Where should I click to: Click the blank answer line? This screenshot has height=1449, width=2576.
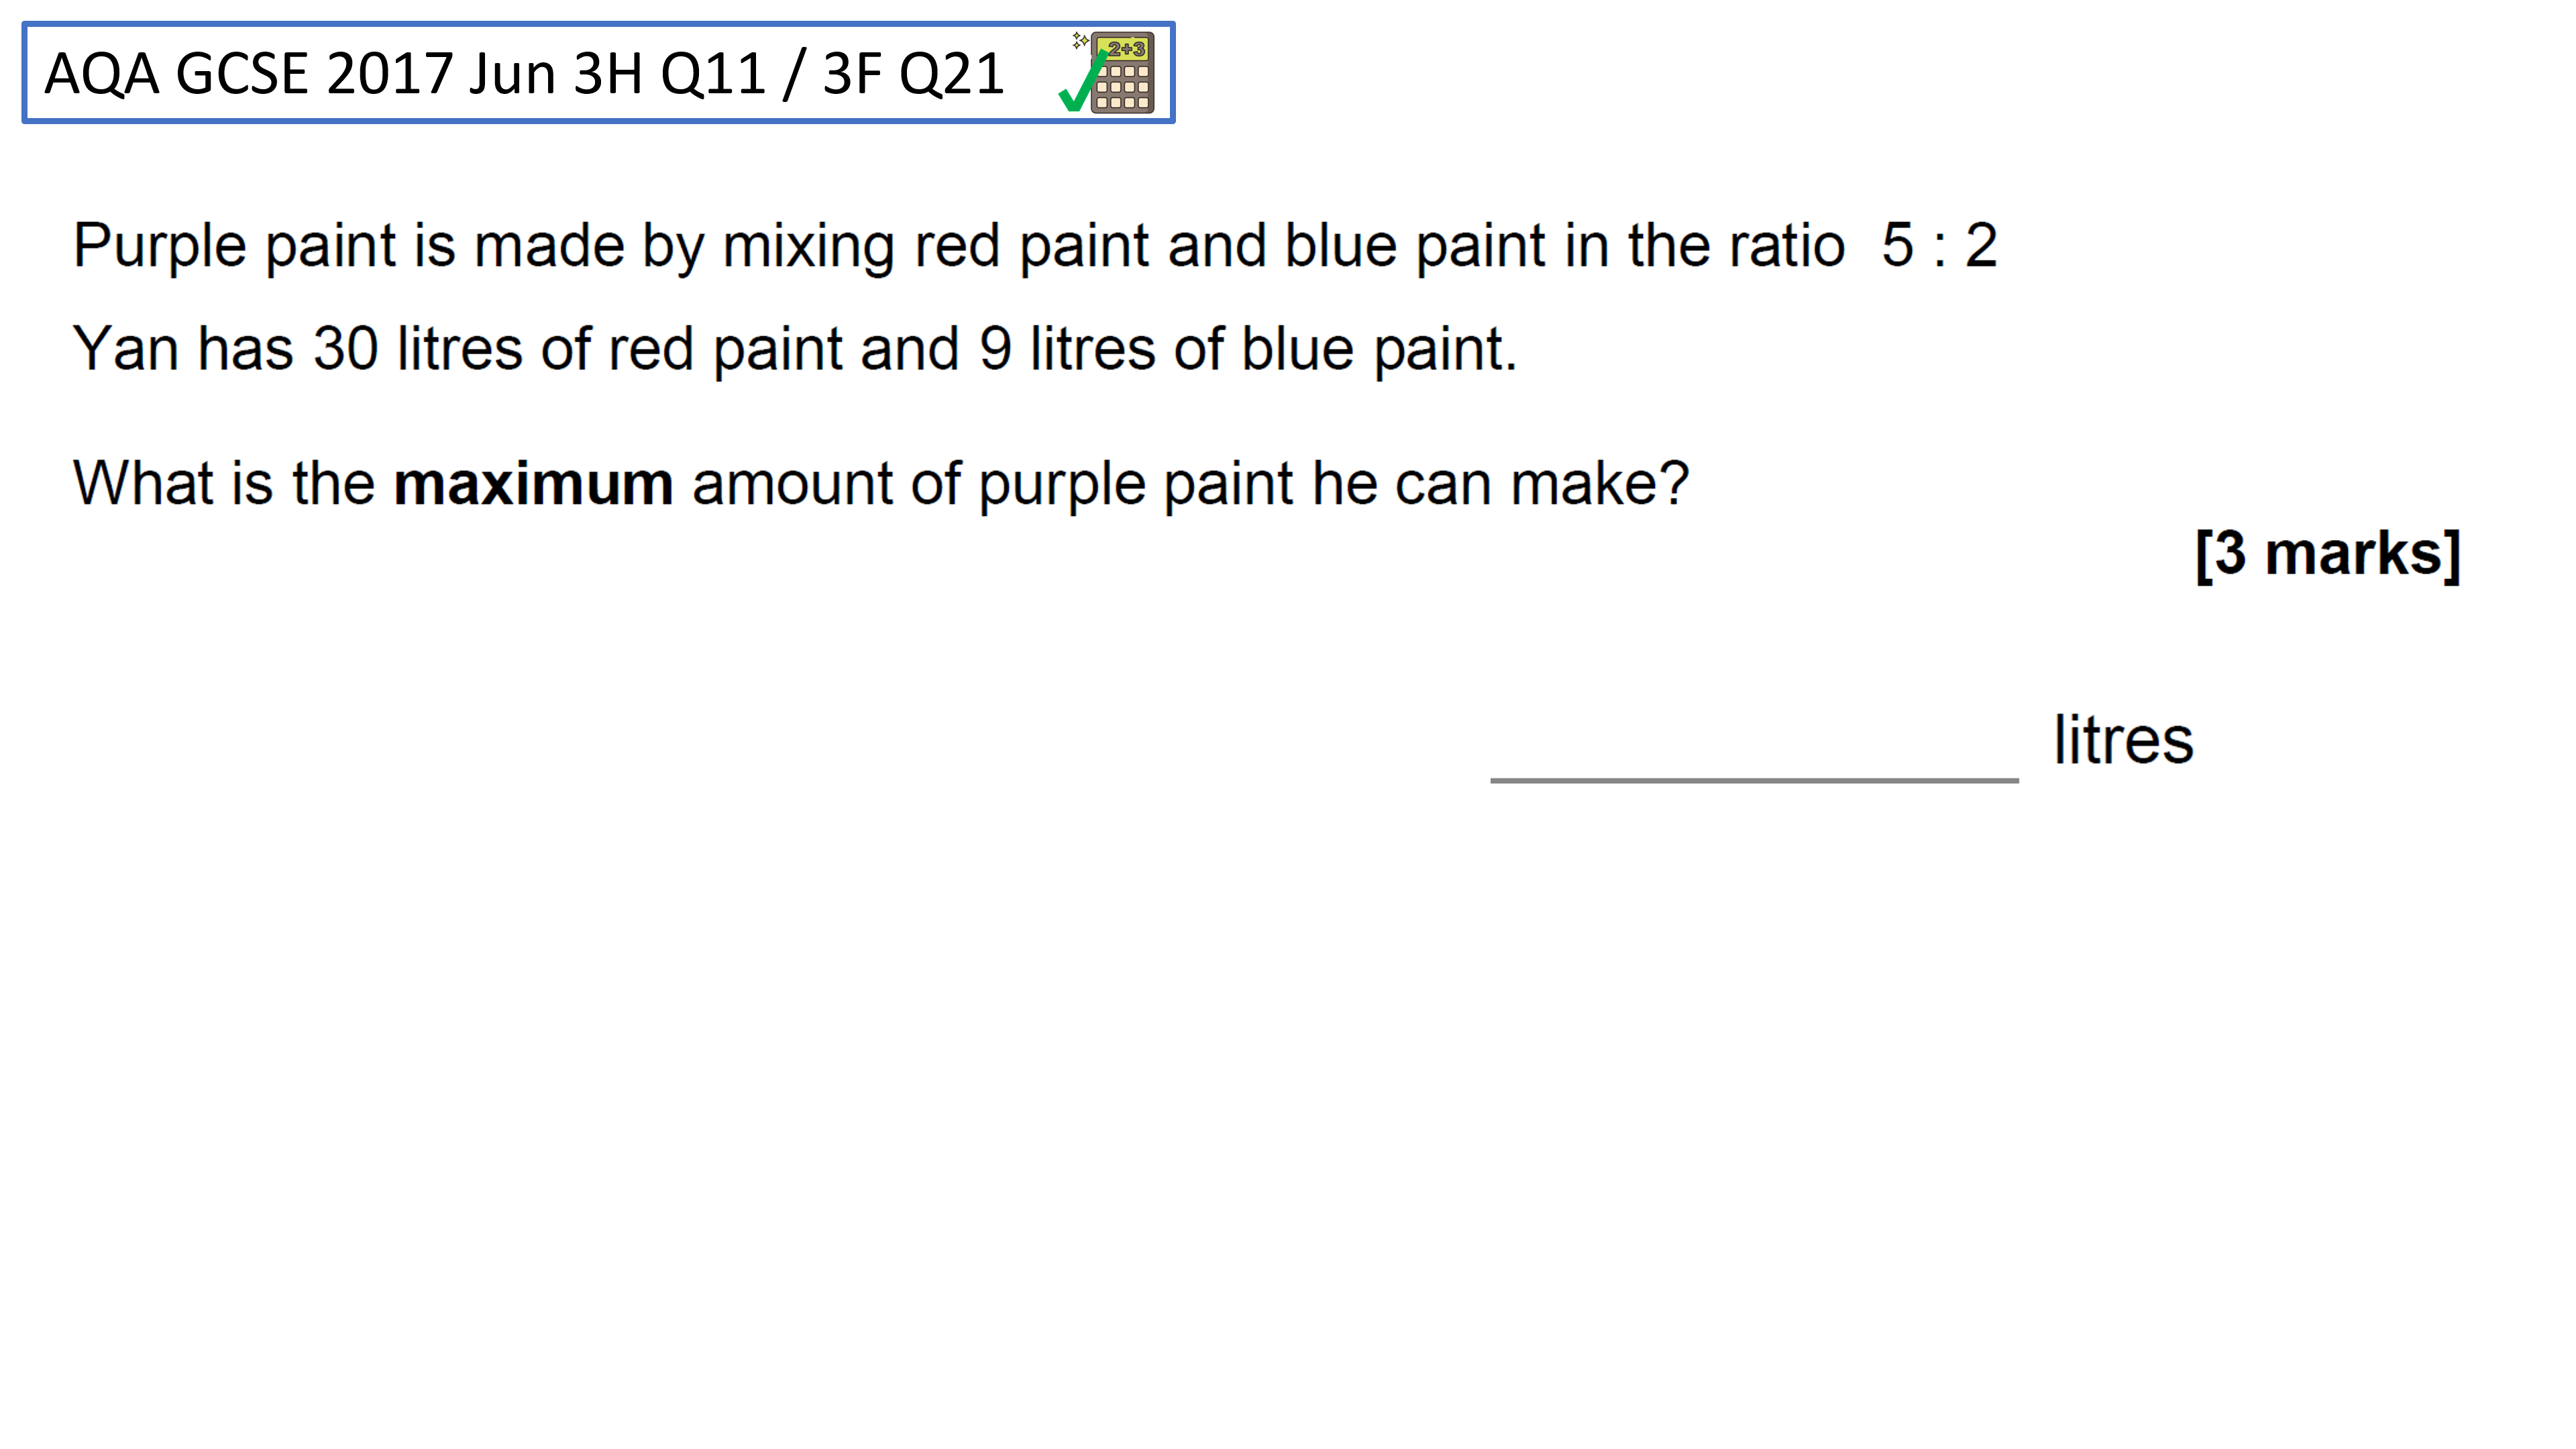pos(1754,779)
